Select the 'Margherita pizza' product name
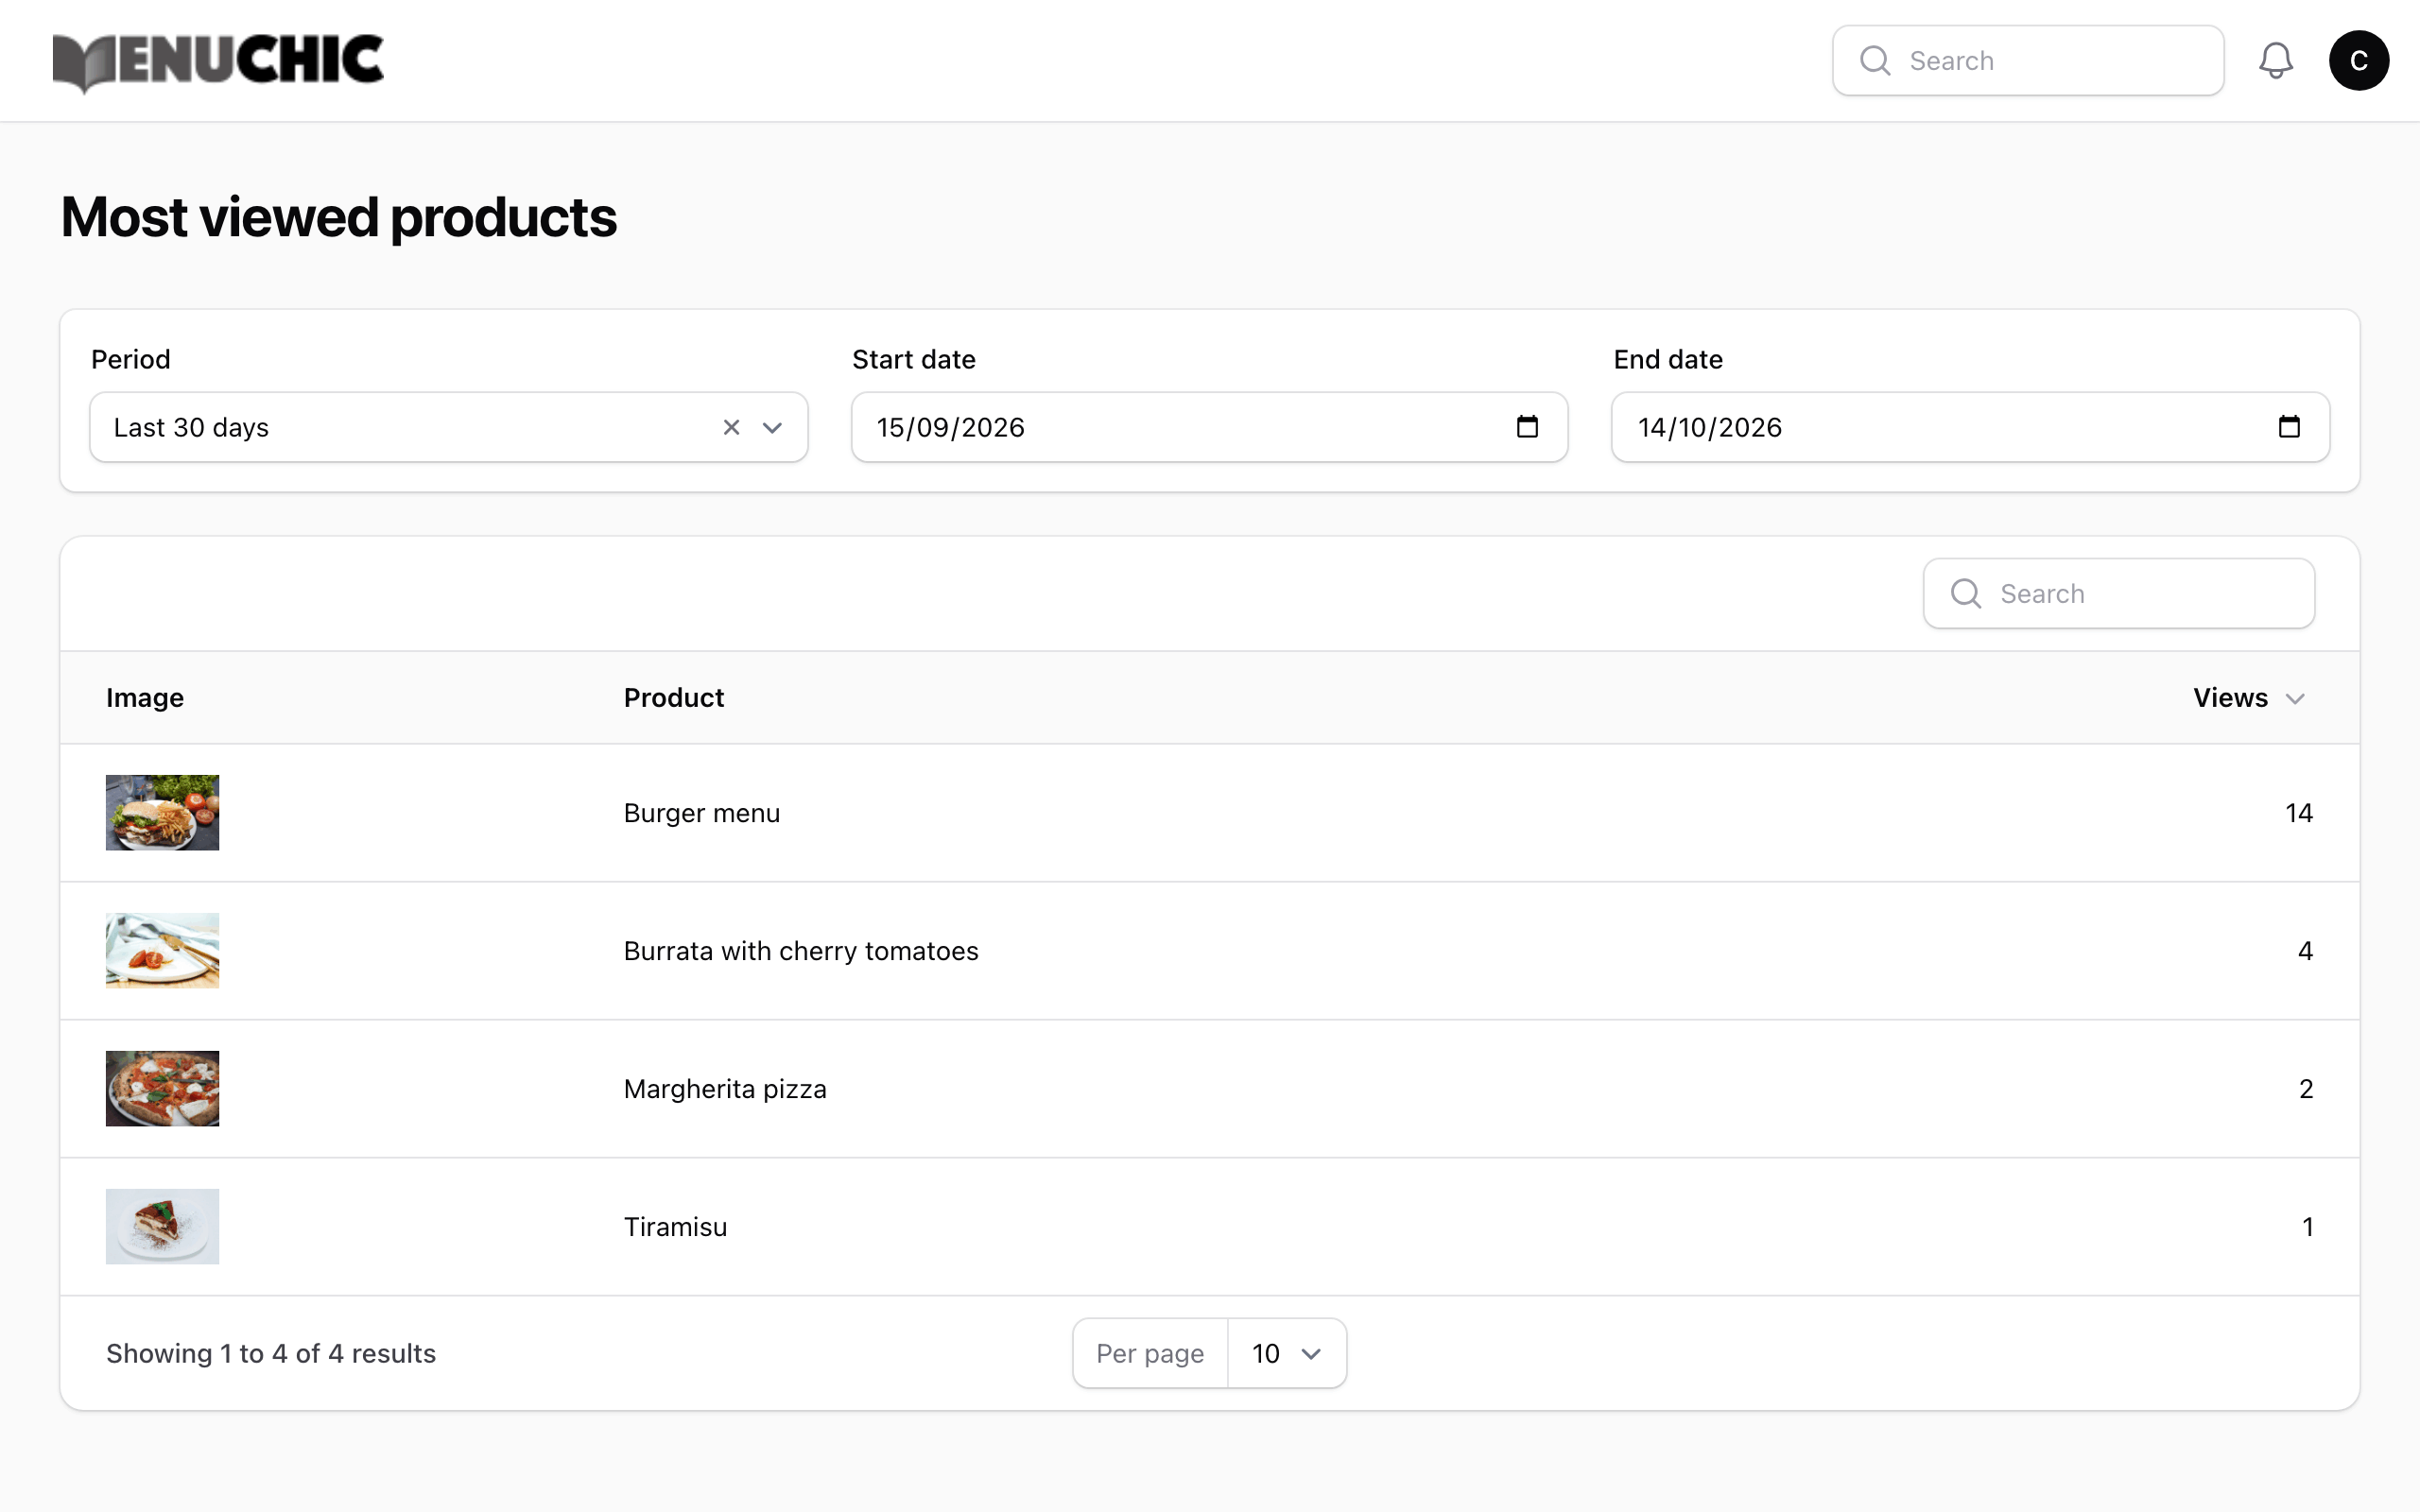Viewport: 2420px width, 1512px height. [x=725, y=1089]
